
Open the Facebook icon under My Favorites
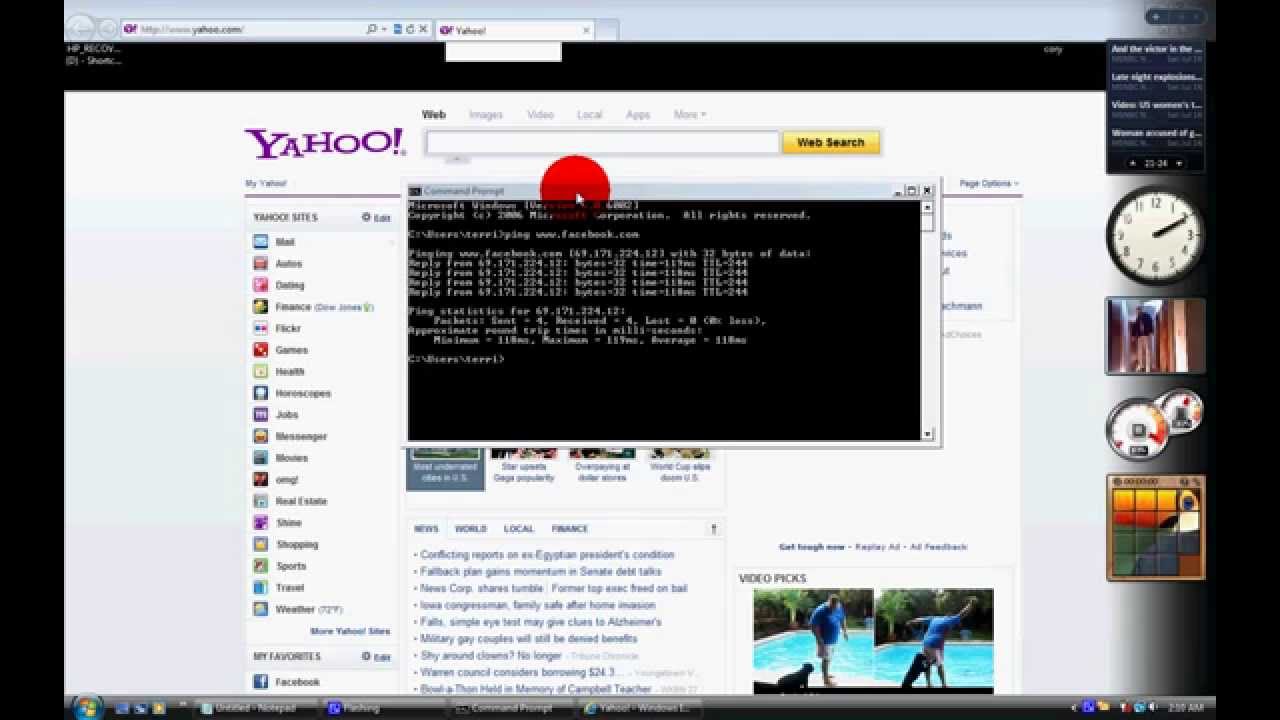point(260,682)
